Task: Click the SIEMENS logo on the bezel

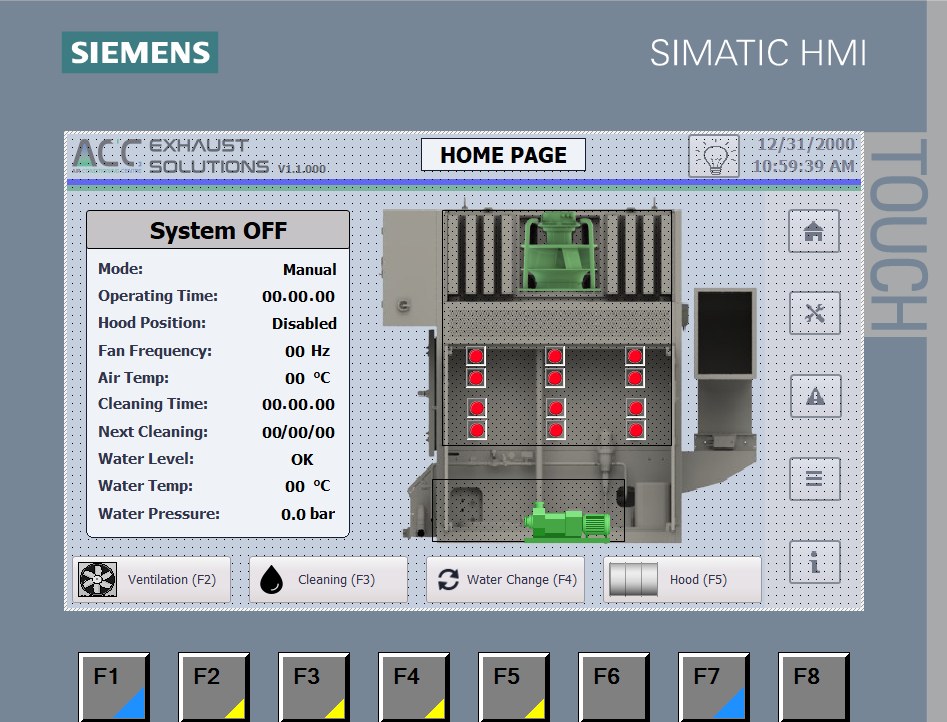Action: pos(140,53)
